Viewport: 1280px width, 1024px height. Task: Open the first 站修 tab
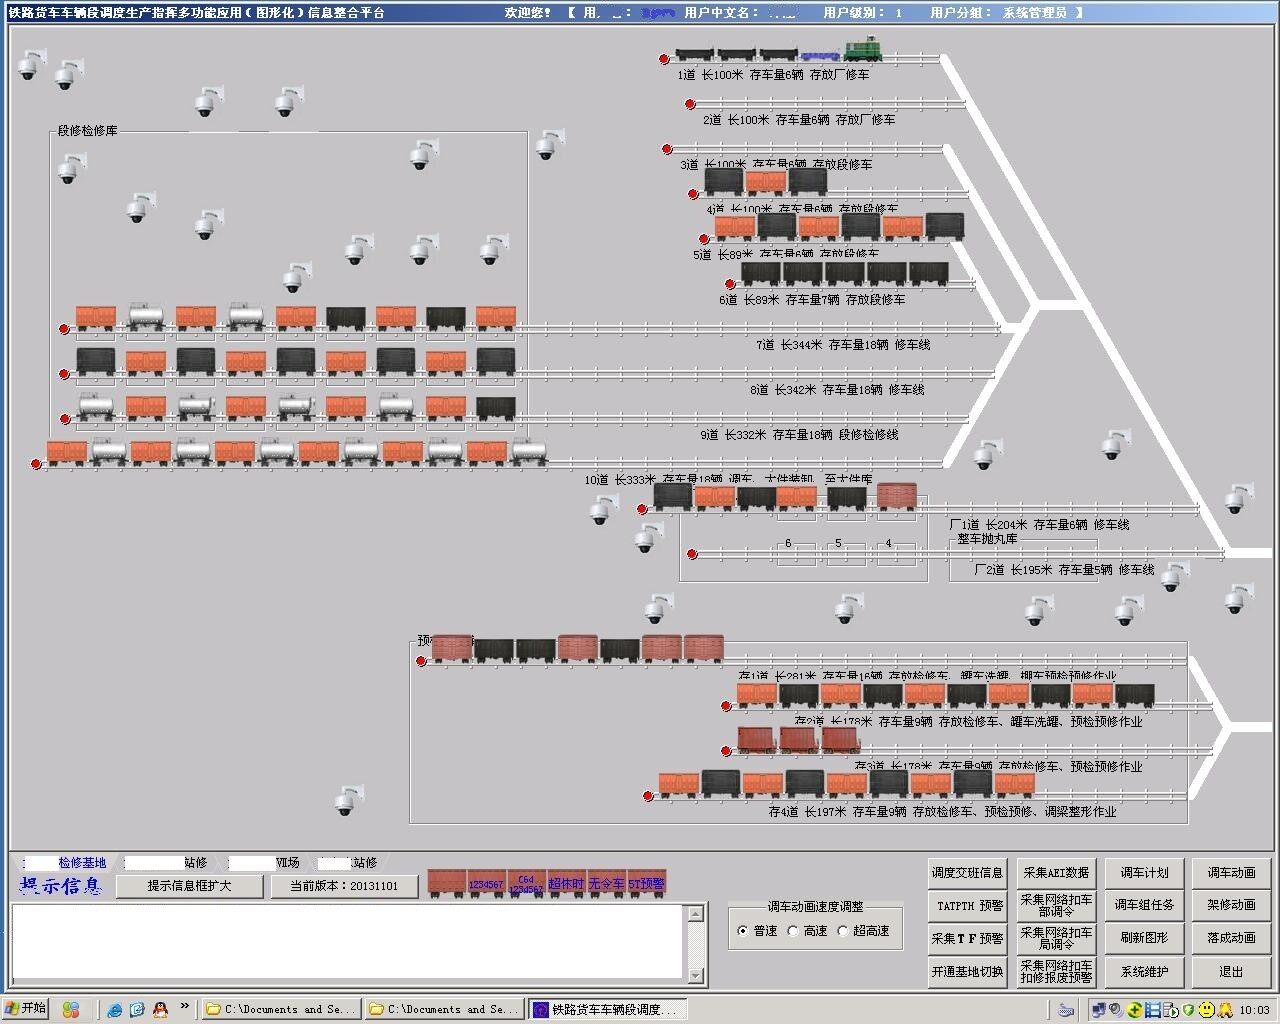[x=167, y=862]
